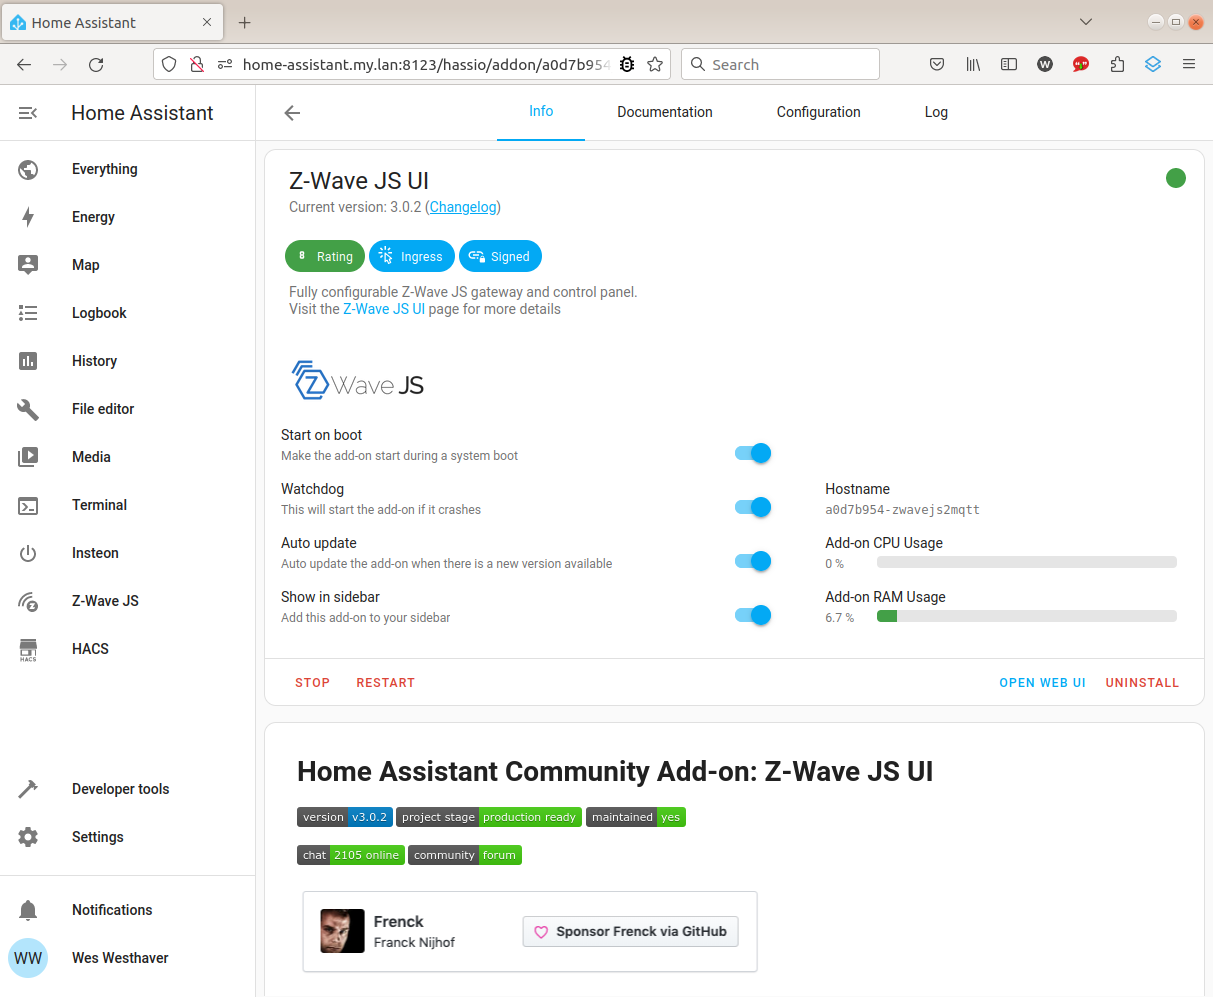1213x997 pixels.
Task: Open the Terminal sidebar item
Action: [99, 505]
